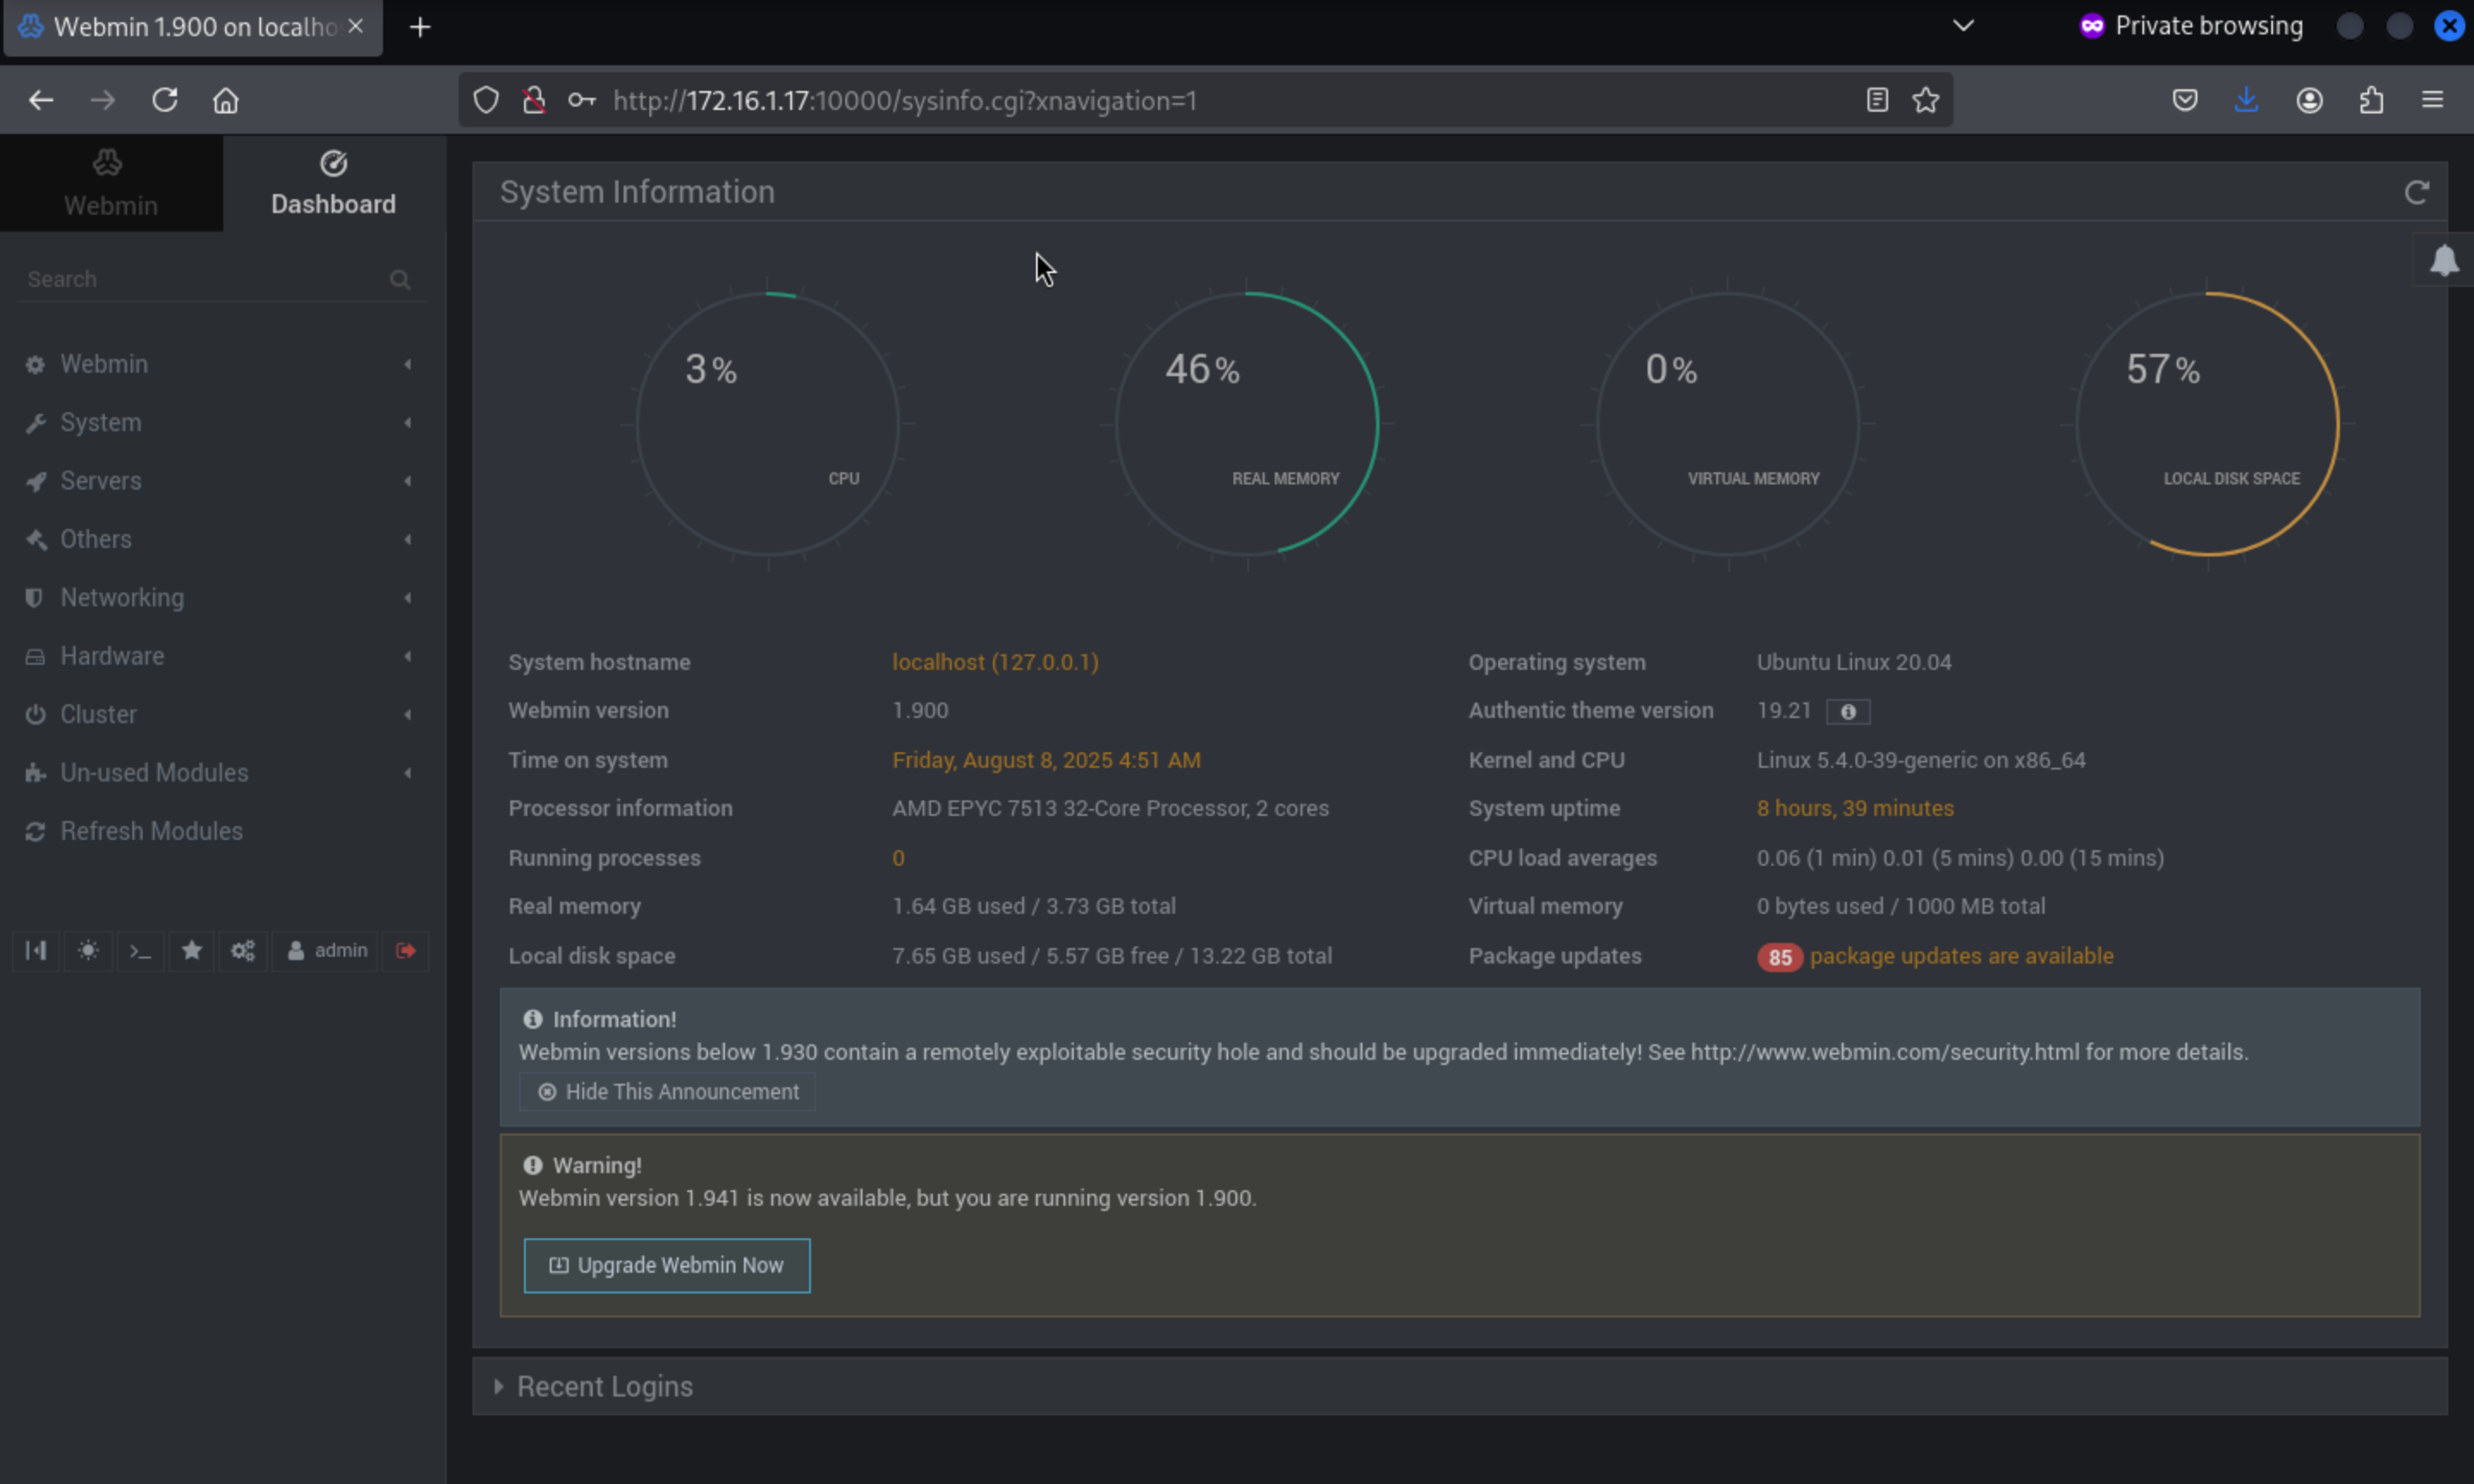The width and height of the screenshot is (2474, 1484).
Task: Refresh the System Information panel
Action: coord(2416,192)
